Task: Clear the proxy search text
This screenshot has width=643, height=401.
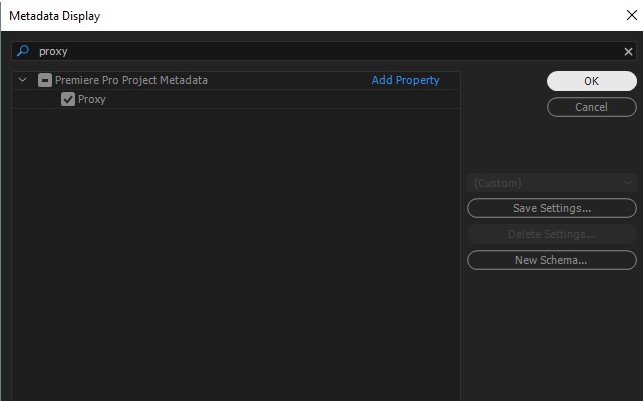Action: (628, 51)
